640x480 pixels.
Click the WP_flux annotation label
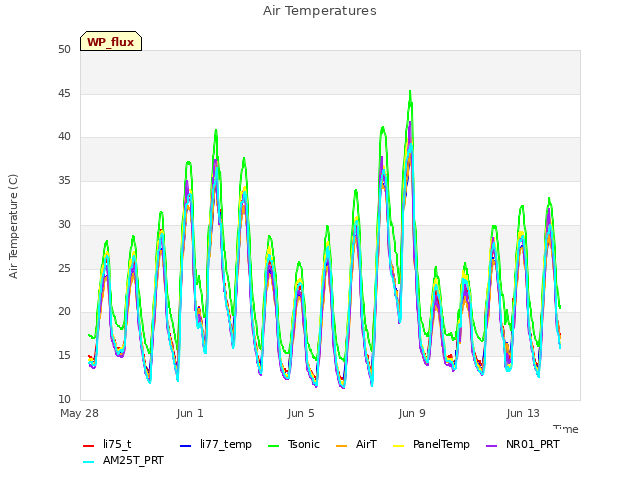pos(111,41)
